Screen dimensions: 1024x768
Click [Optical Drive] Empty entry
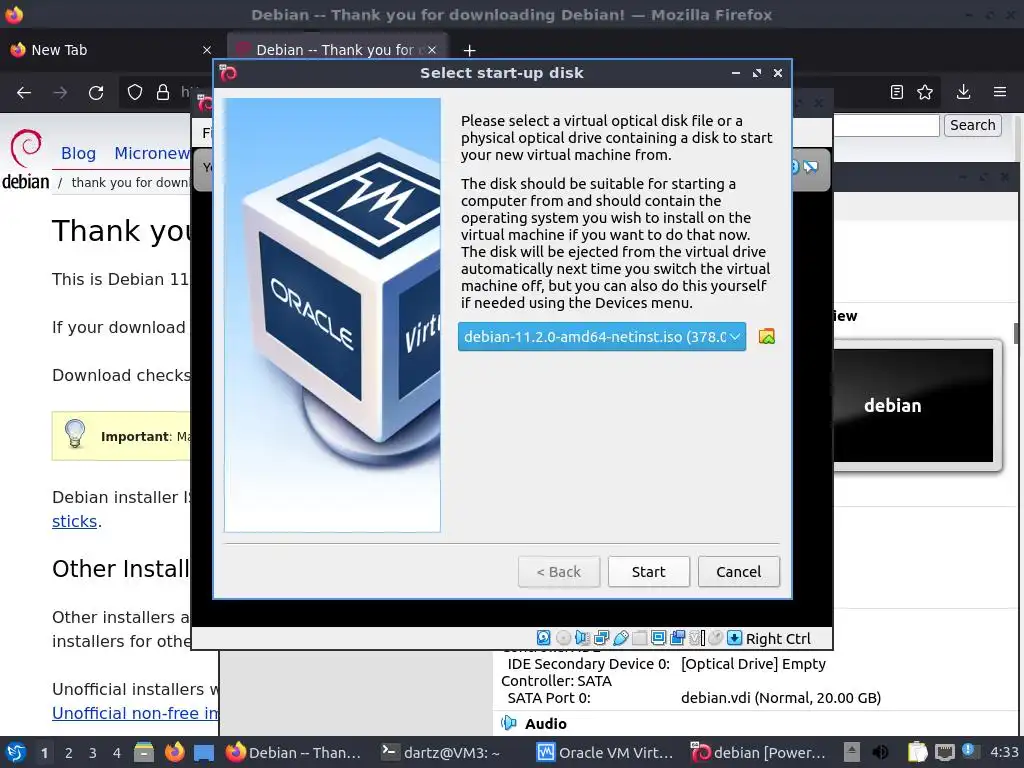(x=753, y=664)
